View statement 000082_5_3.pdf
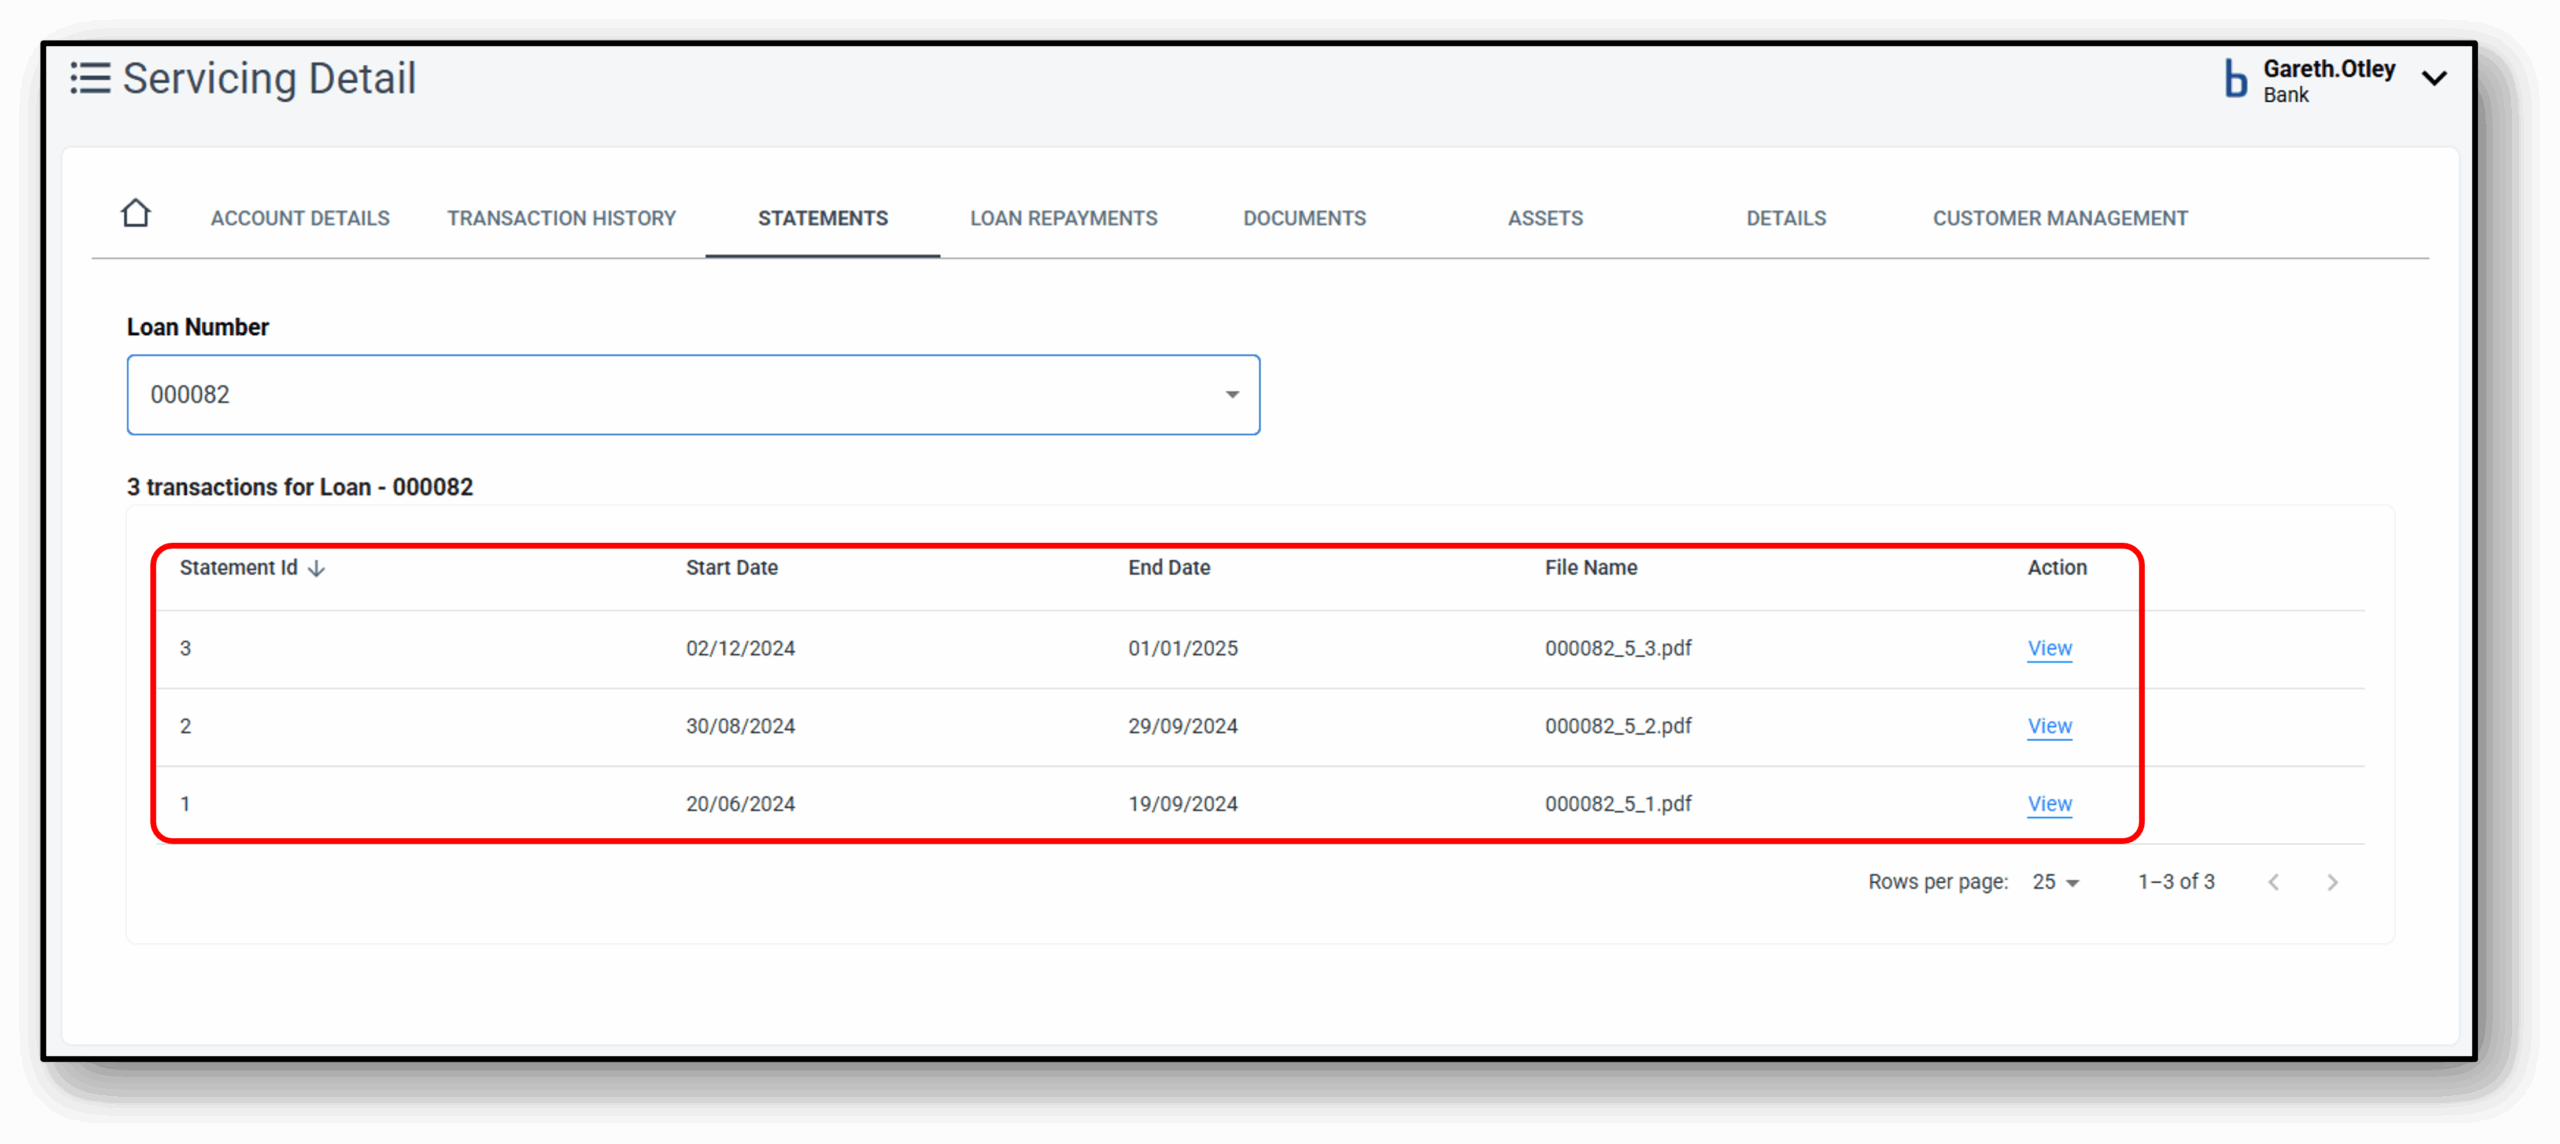Image resolution: width=2560 pixels, height=1144 pixels. 2048,648
